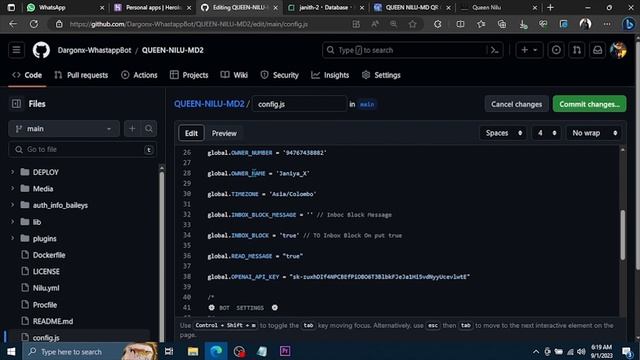
Task: Open File Explorer from the taskbar
Action: point(193,351)
